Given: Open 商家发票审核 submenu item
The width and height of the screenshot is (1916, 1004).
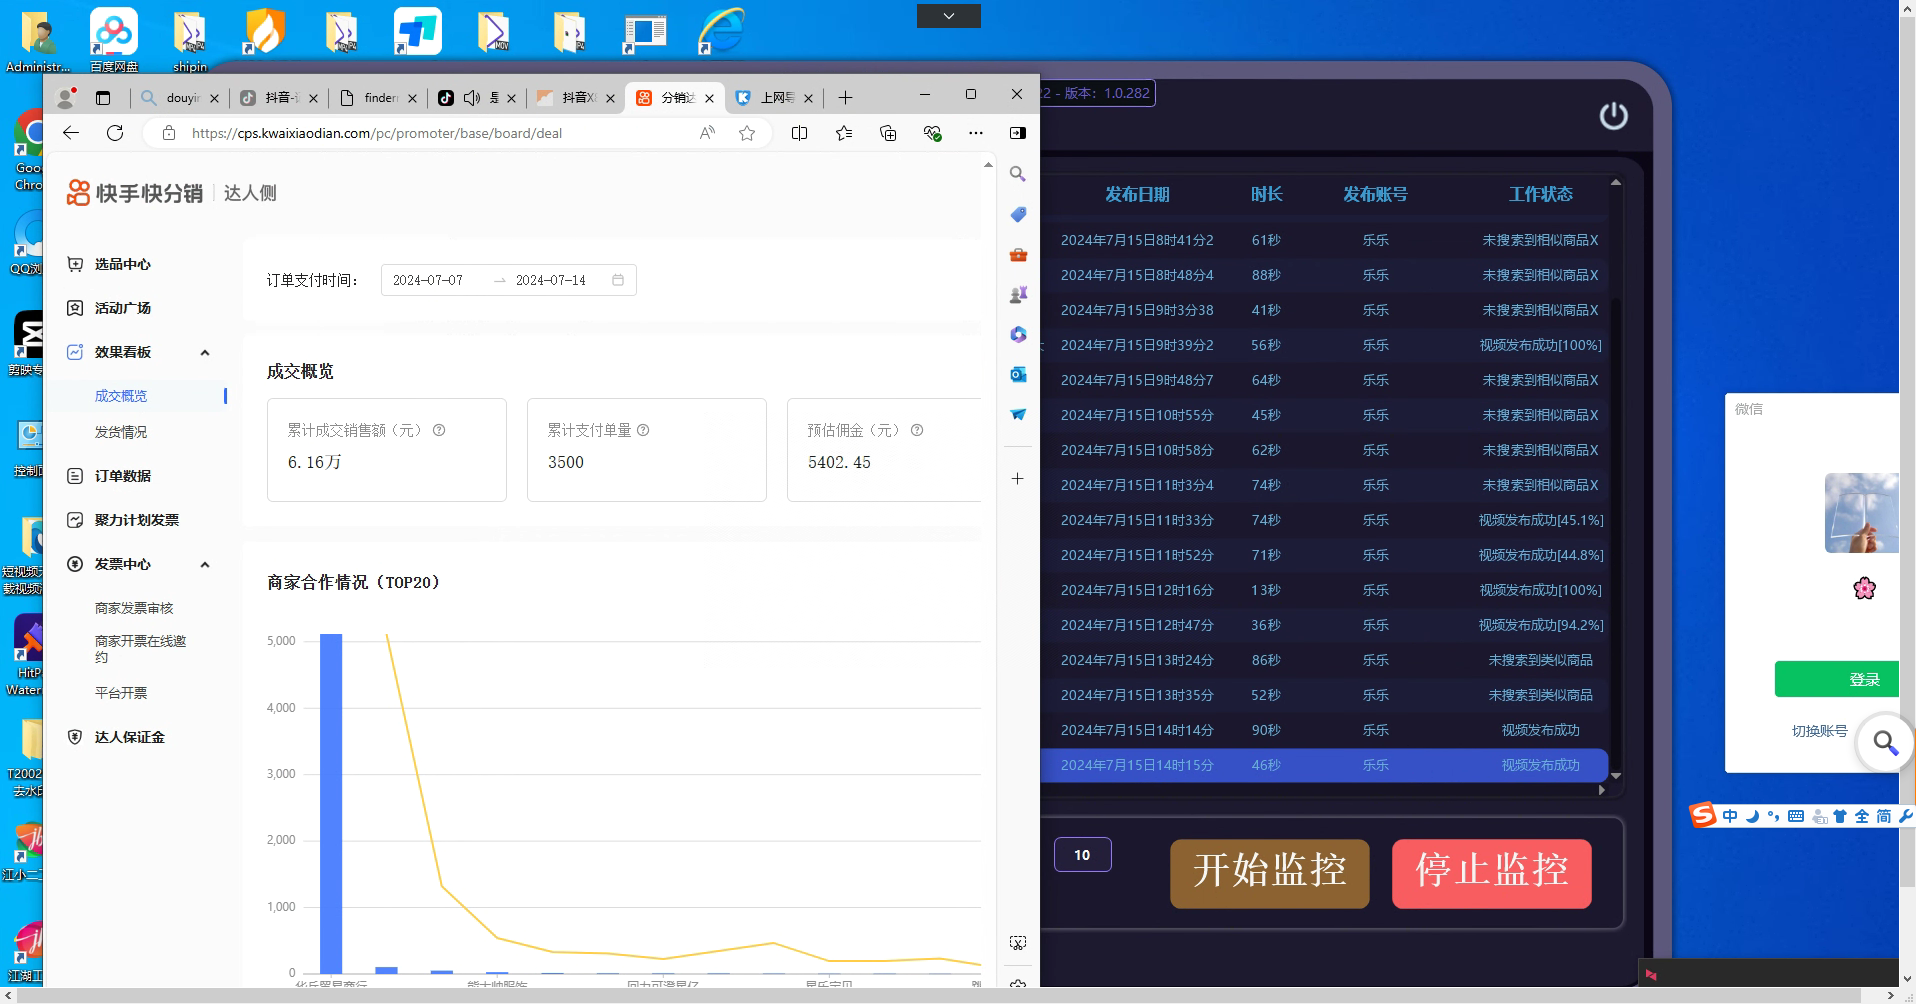Looking at the screenshot, I should coord(134,608).
